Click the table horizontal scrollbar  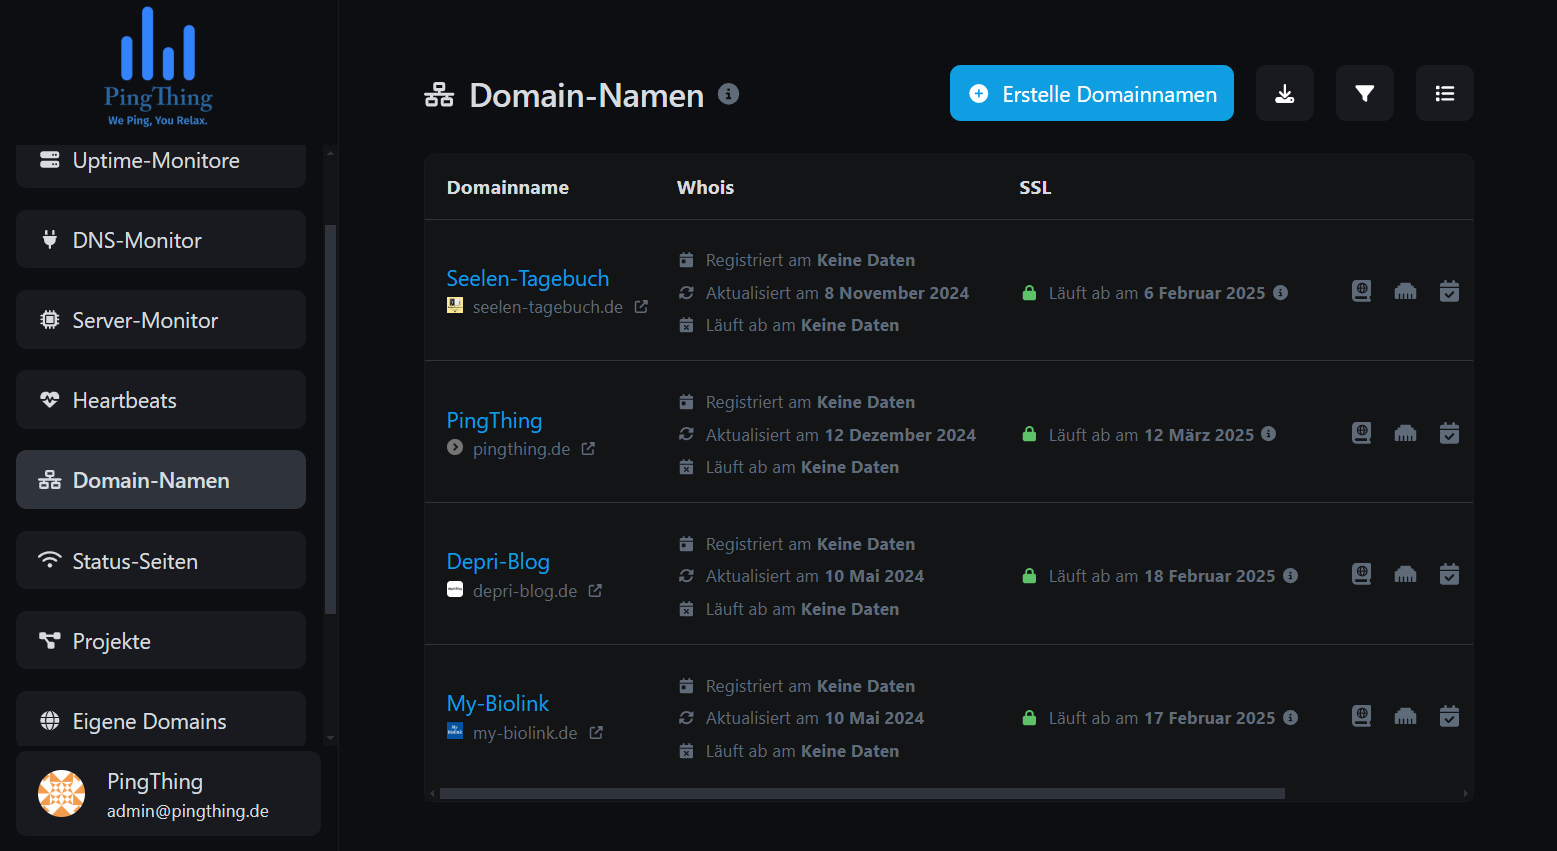point(862,794)
